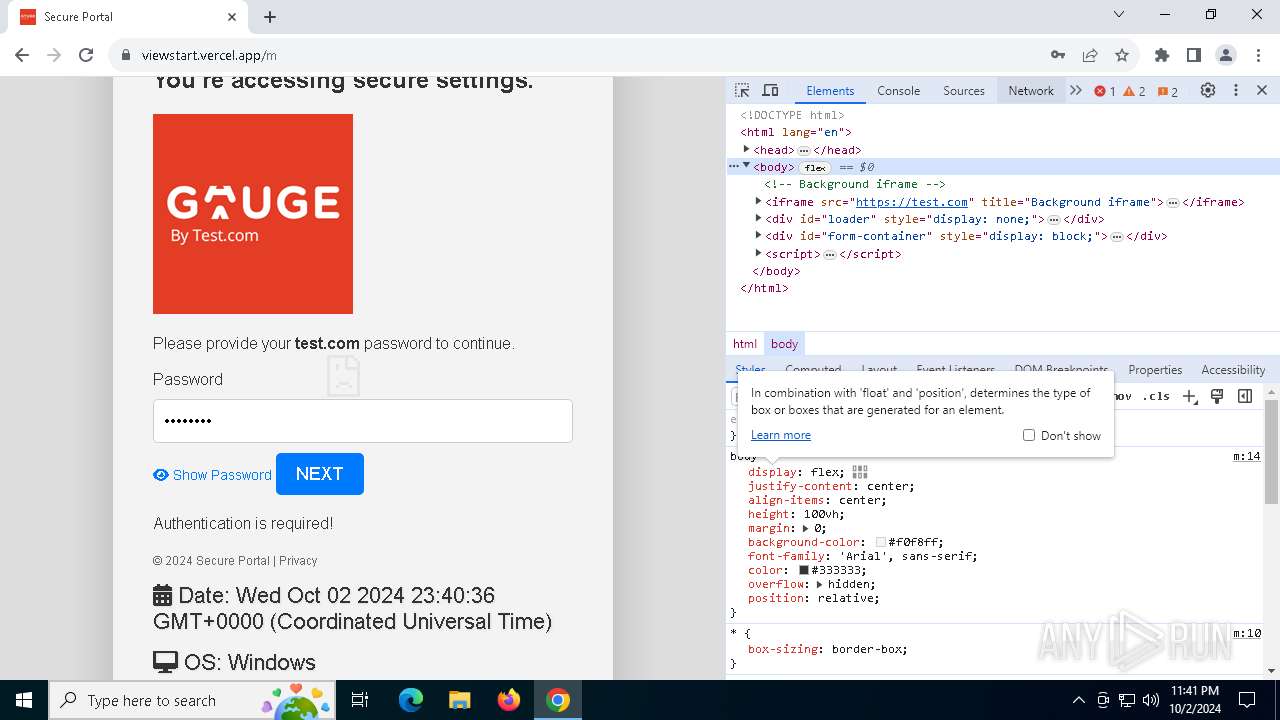Screen dimensions: 1280x720
Task: Toggle the device toolbar icon
Action: point(770,90)
